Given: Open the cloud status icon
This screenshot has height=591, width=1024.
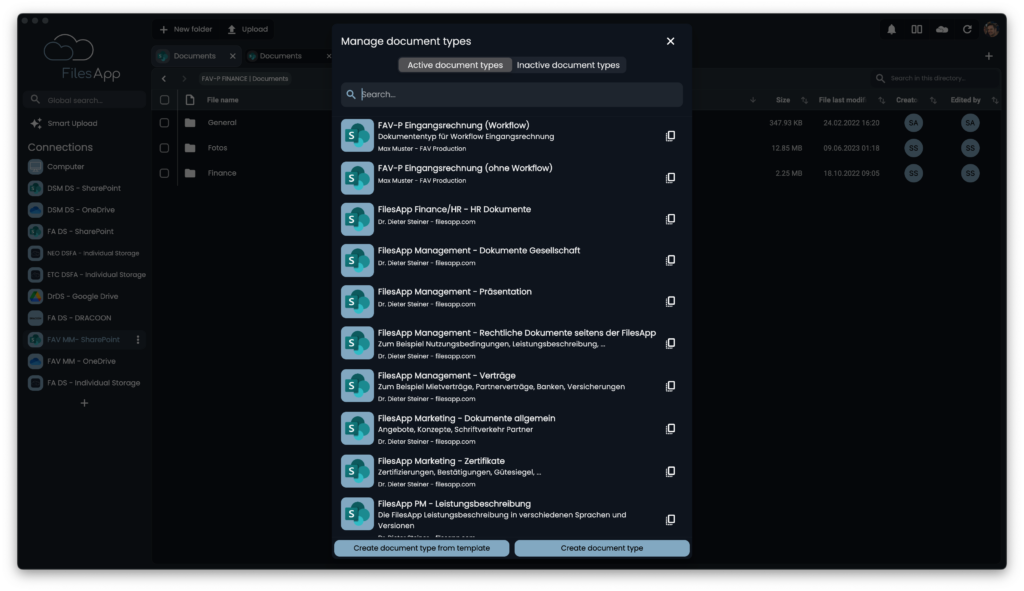Looking at the screenshot, I should [942, 29].
